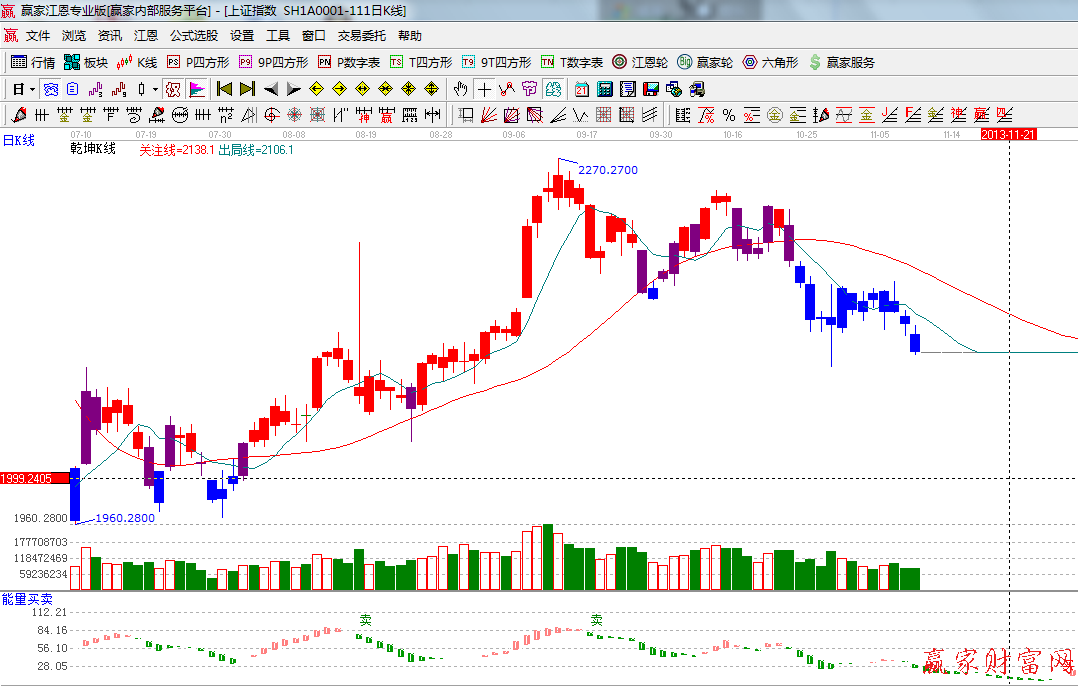Click the 行情 quotes button

pyautogui.click(x=33, y=62)
